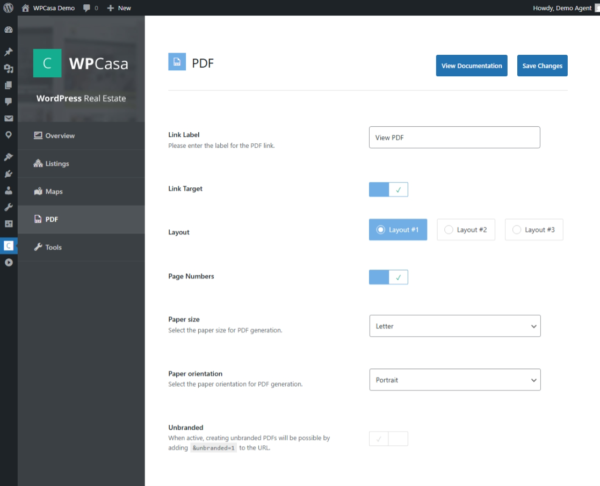600x486 pixels.
Task: Click the active WPCasa C icon in sidebar
Action: point(8,246)
